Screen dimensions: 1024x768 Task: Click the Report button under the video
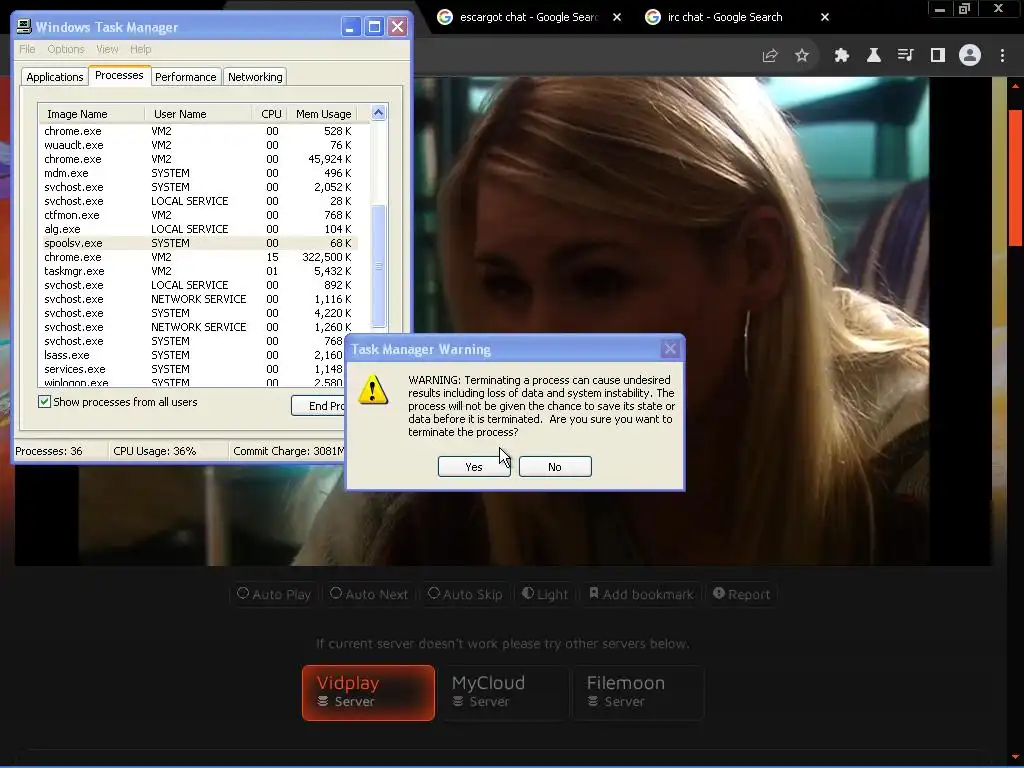741,594
